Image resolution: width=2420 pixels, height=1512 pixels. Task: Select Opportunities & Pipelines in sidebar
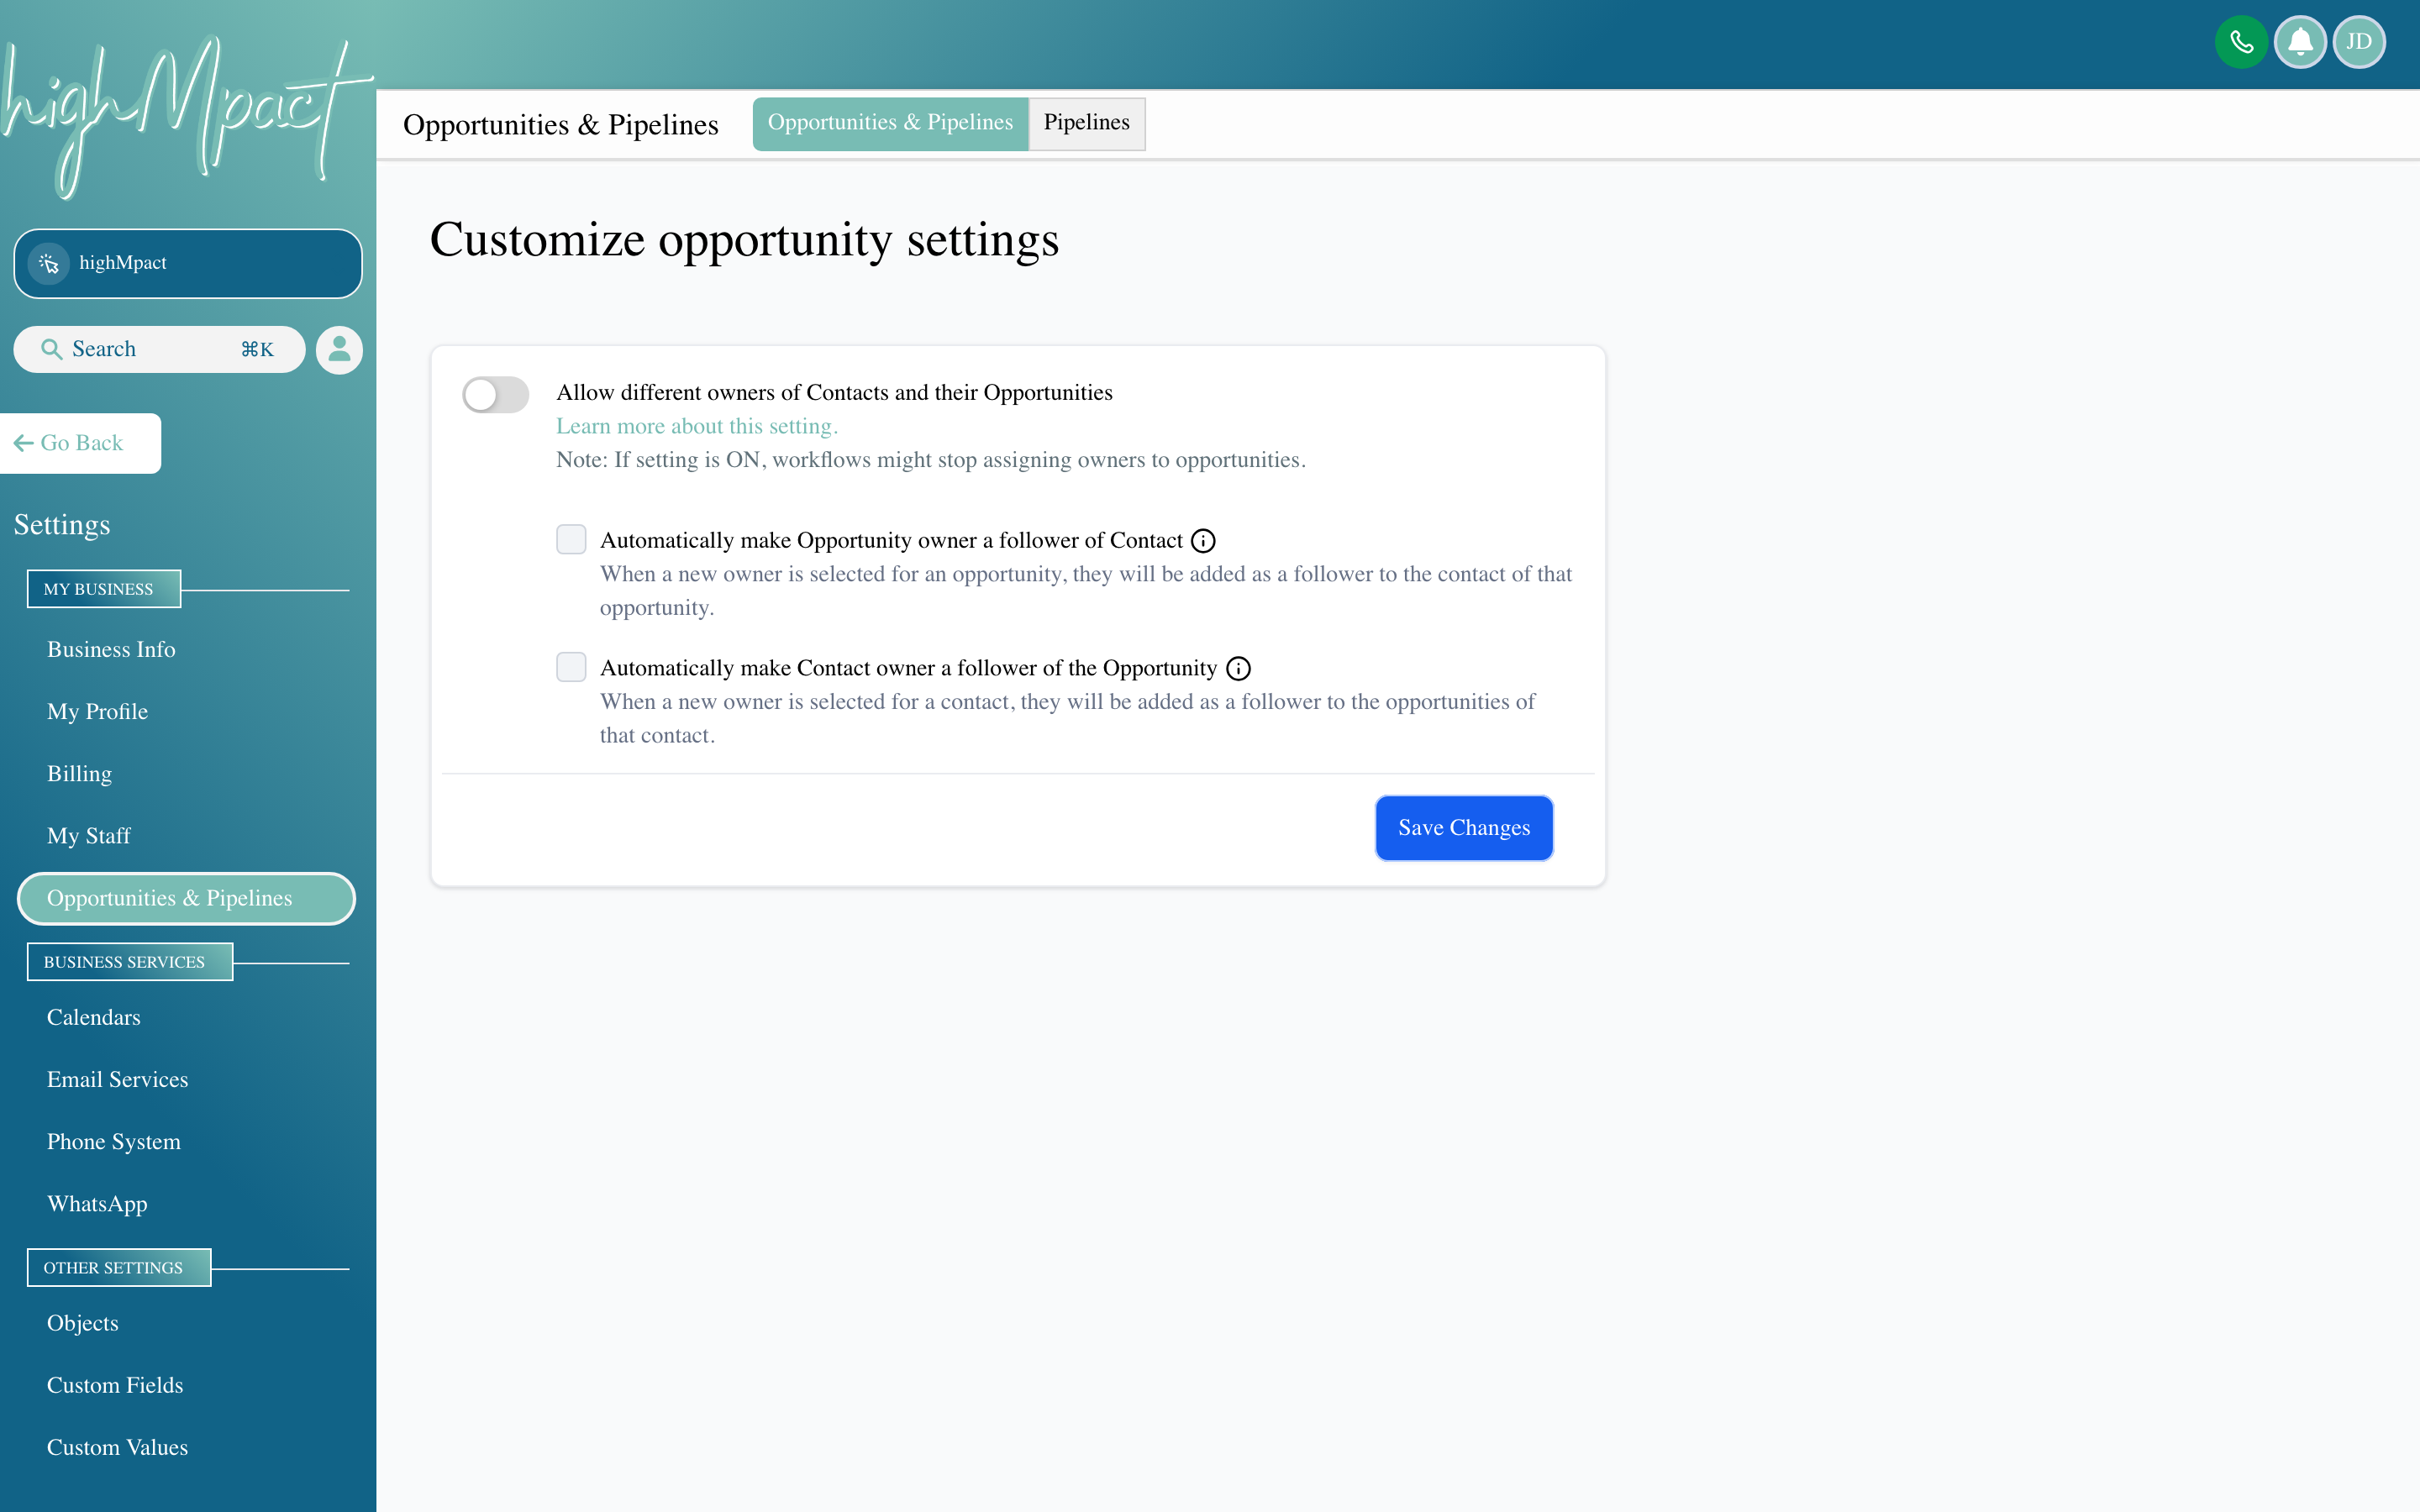pyautogui.click(x=186, y=898)
